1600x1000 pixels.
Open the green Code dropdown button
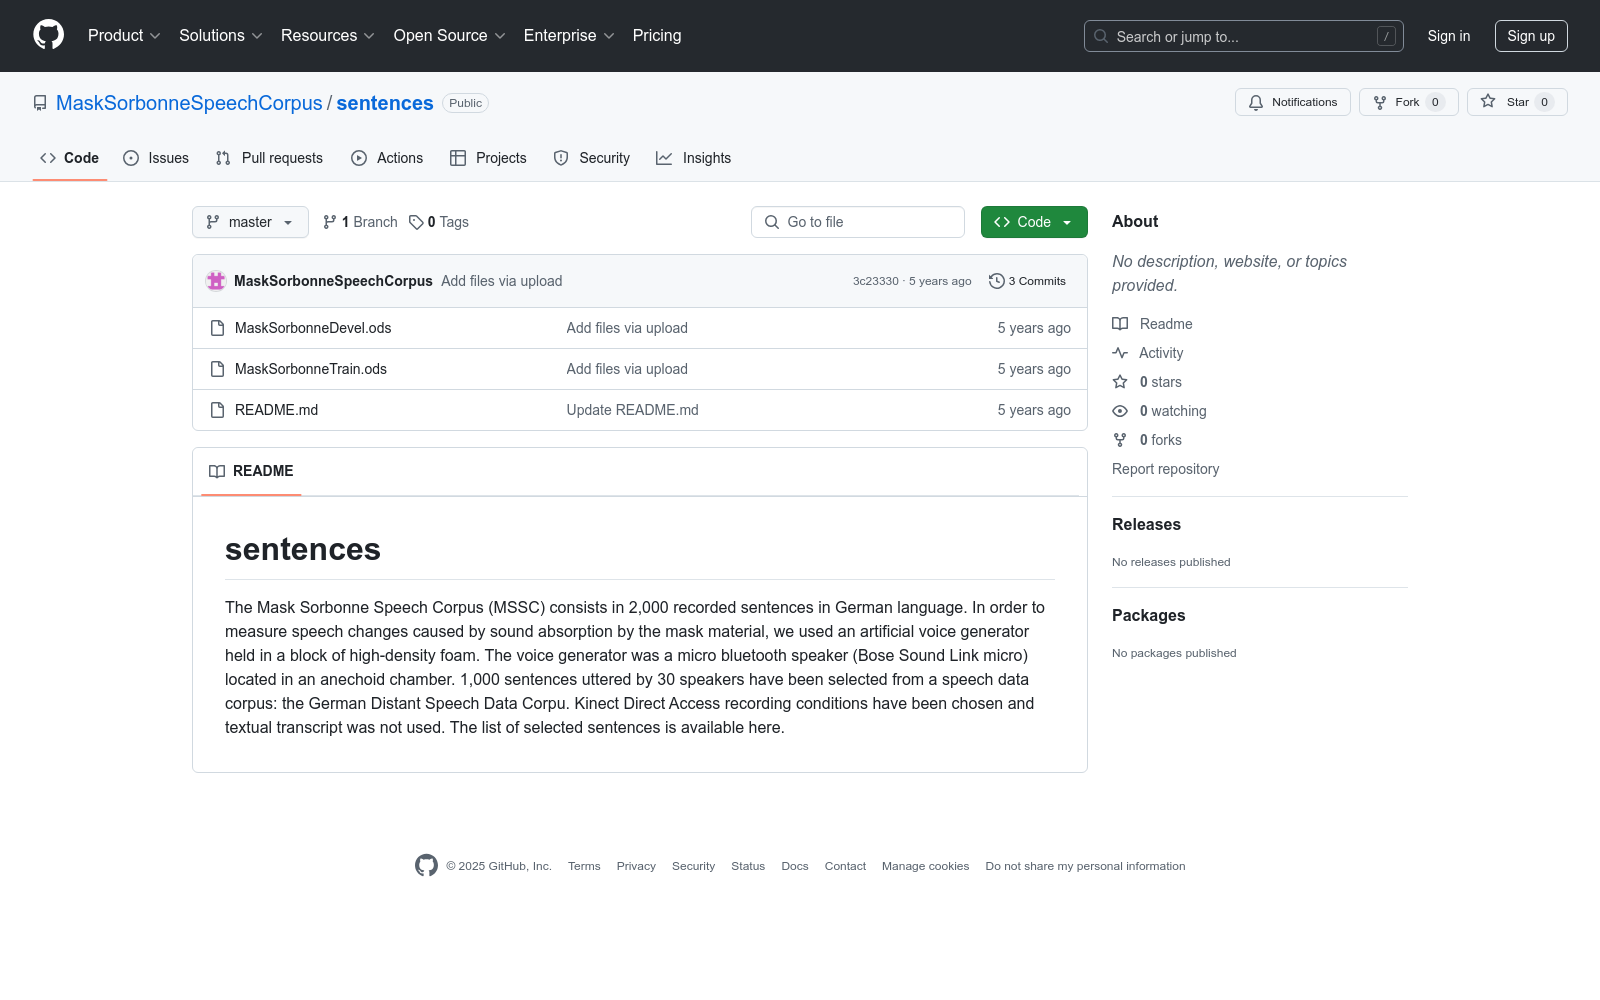(1034, 222)
